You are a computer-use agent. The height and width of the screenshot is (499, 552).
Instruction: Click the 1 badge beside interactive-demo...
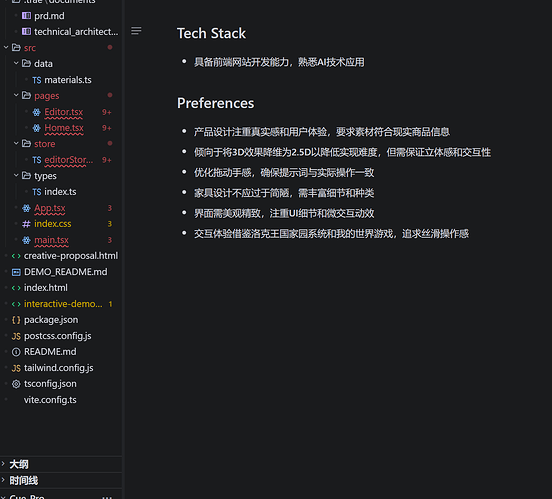(110, 304)
